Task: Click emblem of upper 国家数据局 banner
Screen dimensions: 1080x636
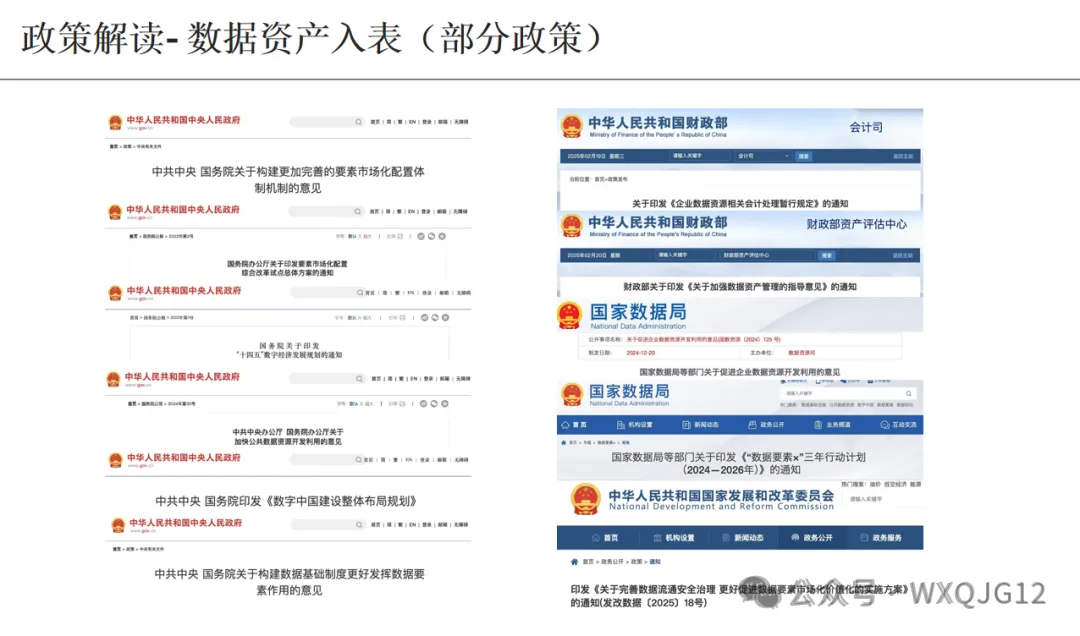Action: 569,315
